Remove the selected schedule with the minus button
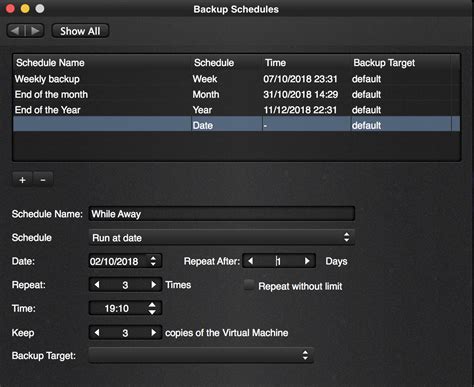The height and width of the screenshot is (387, 474). 43,180
